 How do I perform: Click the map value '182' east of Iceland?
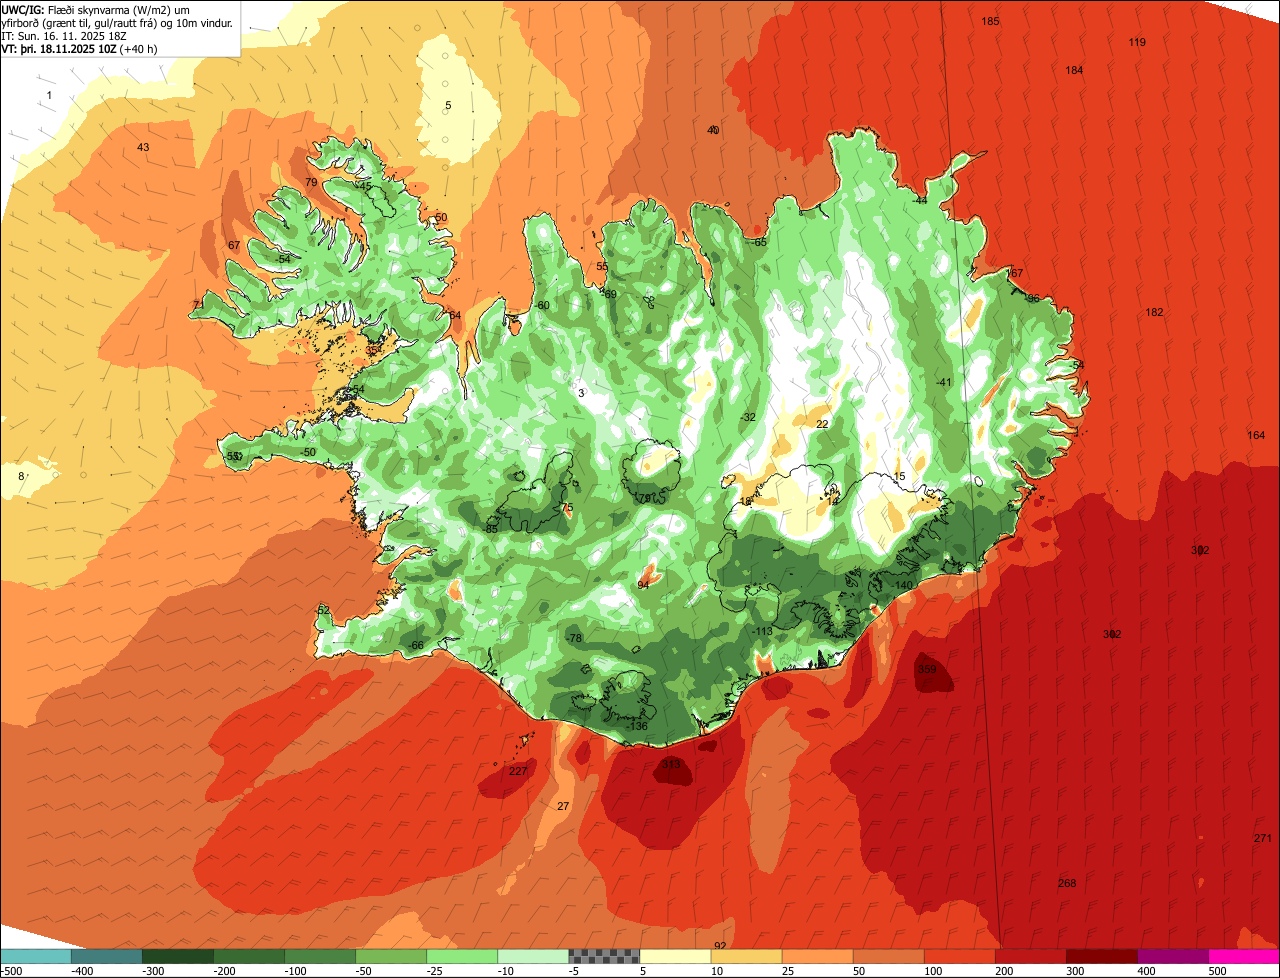(x=1154, y=312)
